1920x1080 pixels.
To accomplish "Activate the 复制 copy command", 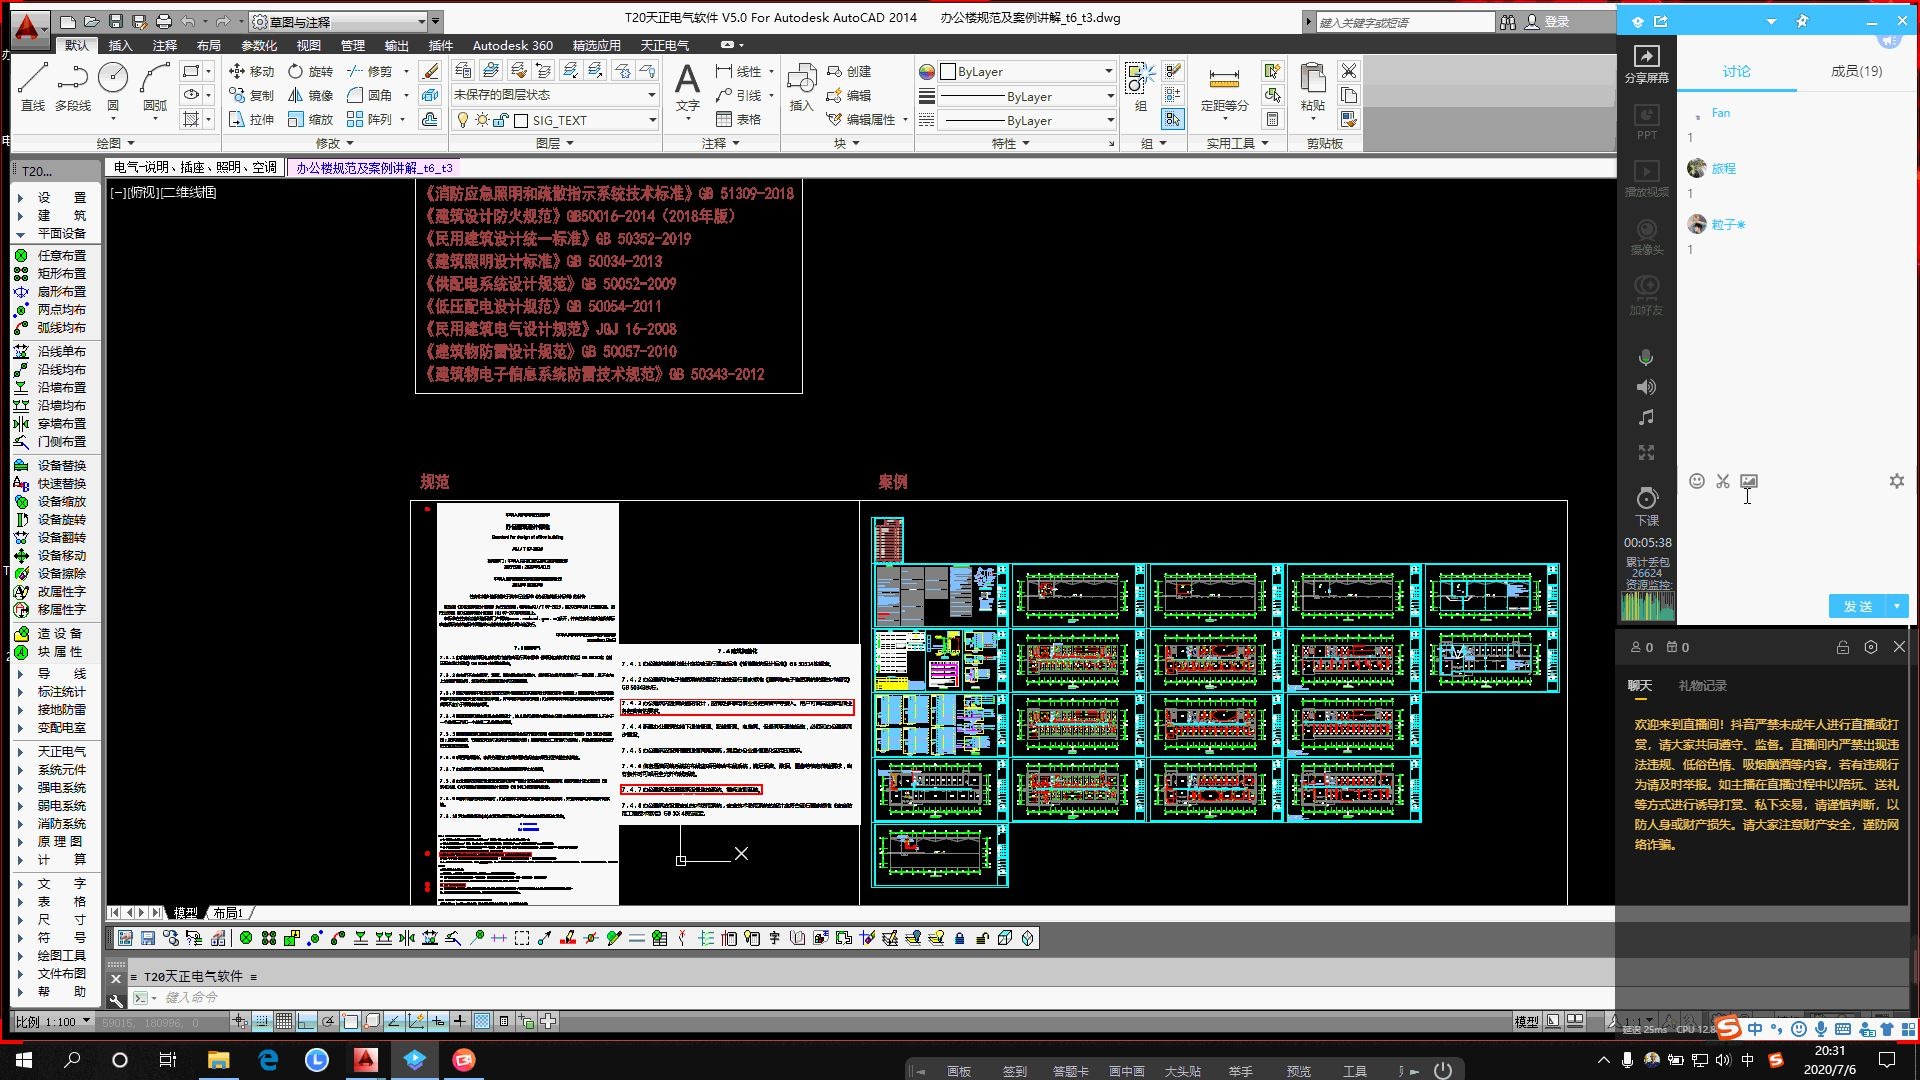I will point(251,95).
